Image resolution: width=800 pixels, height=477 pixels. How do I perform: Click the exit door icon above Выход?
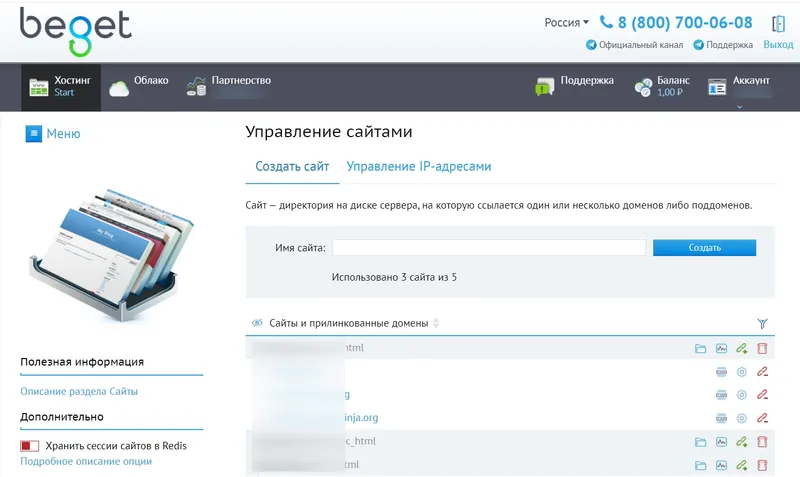778,23
